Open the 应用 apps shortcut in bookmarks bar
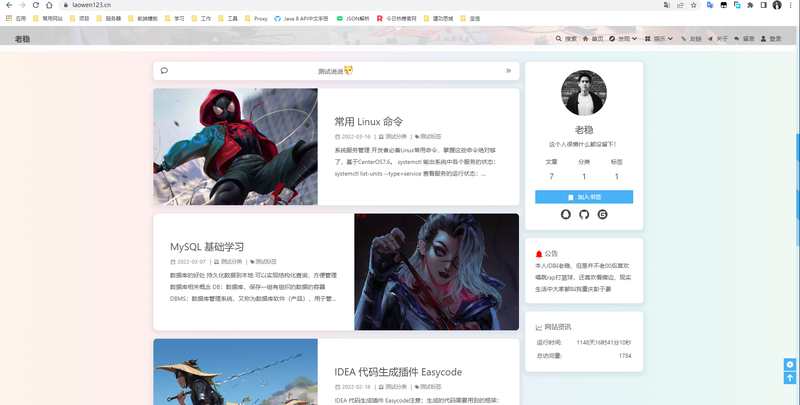 point(16,18)
